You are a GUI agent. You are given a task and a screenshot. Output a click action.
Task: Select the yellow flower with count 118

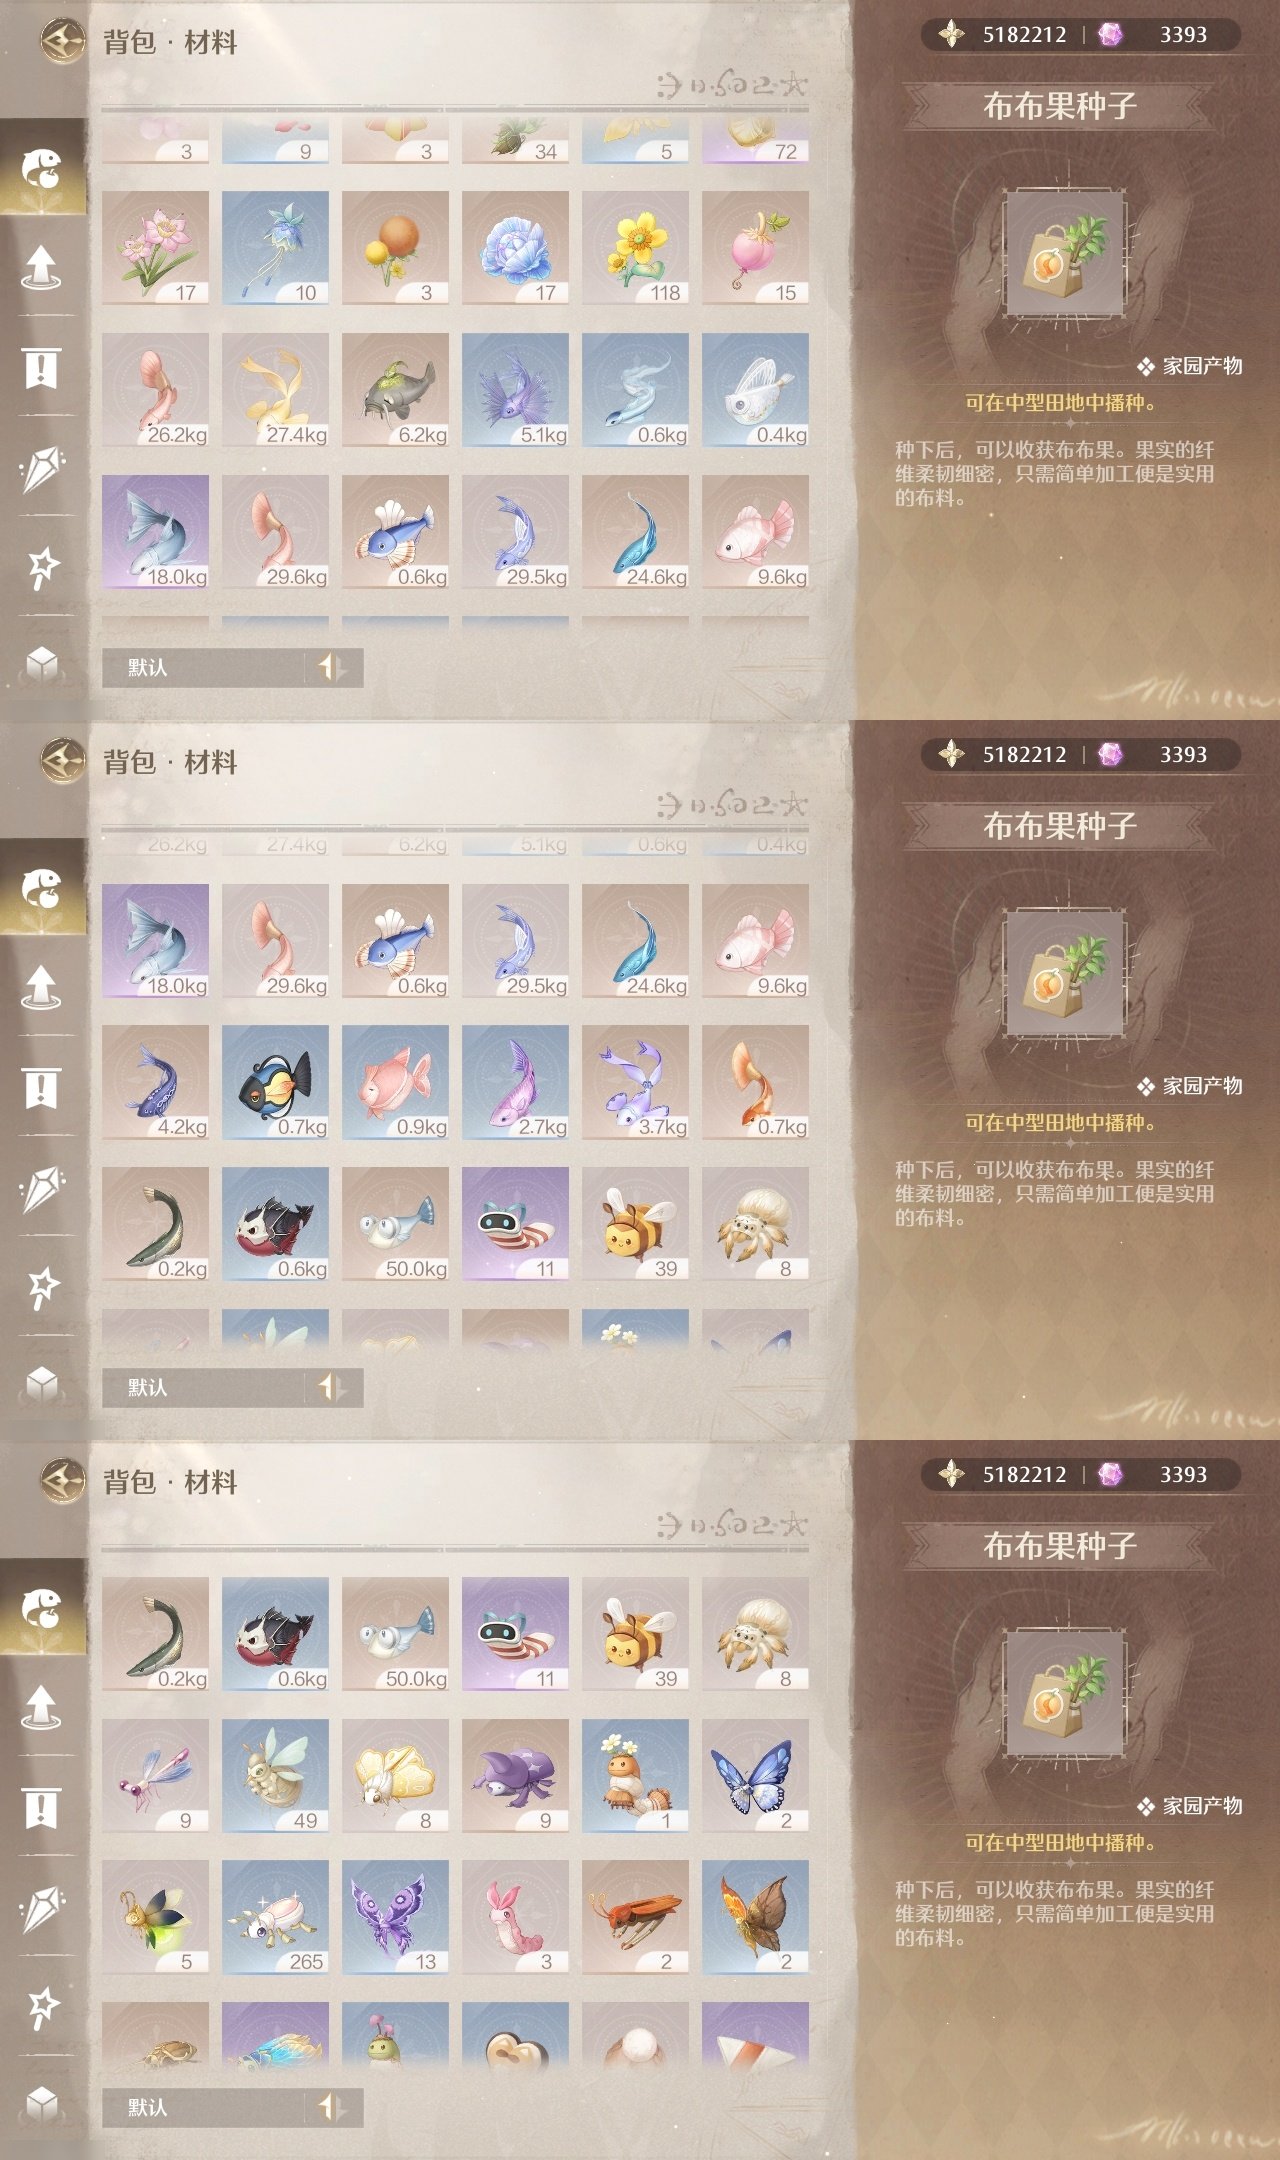[x=635, y=248]
